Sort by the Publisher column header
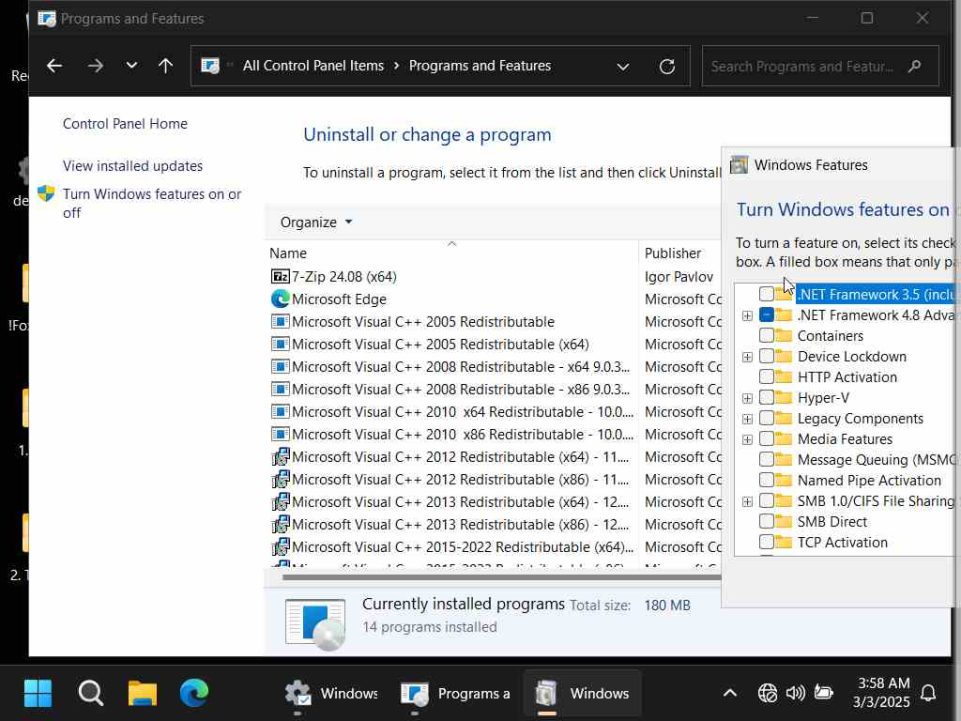 coord(672,253)
